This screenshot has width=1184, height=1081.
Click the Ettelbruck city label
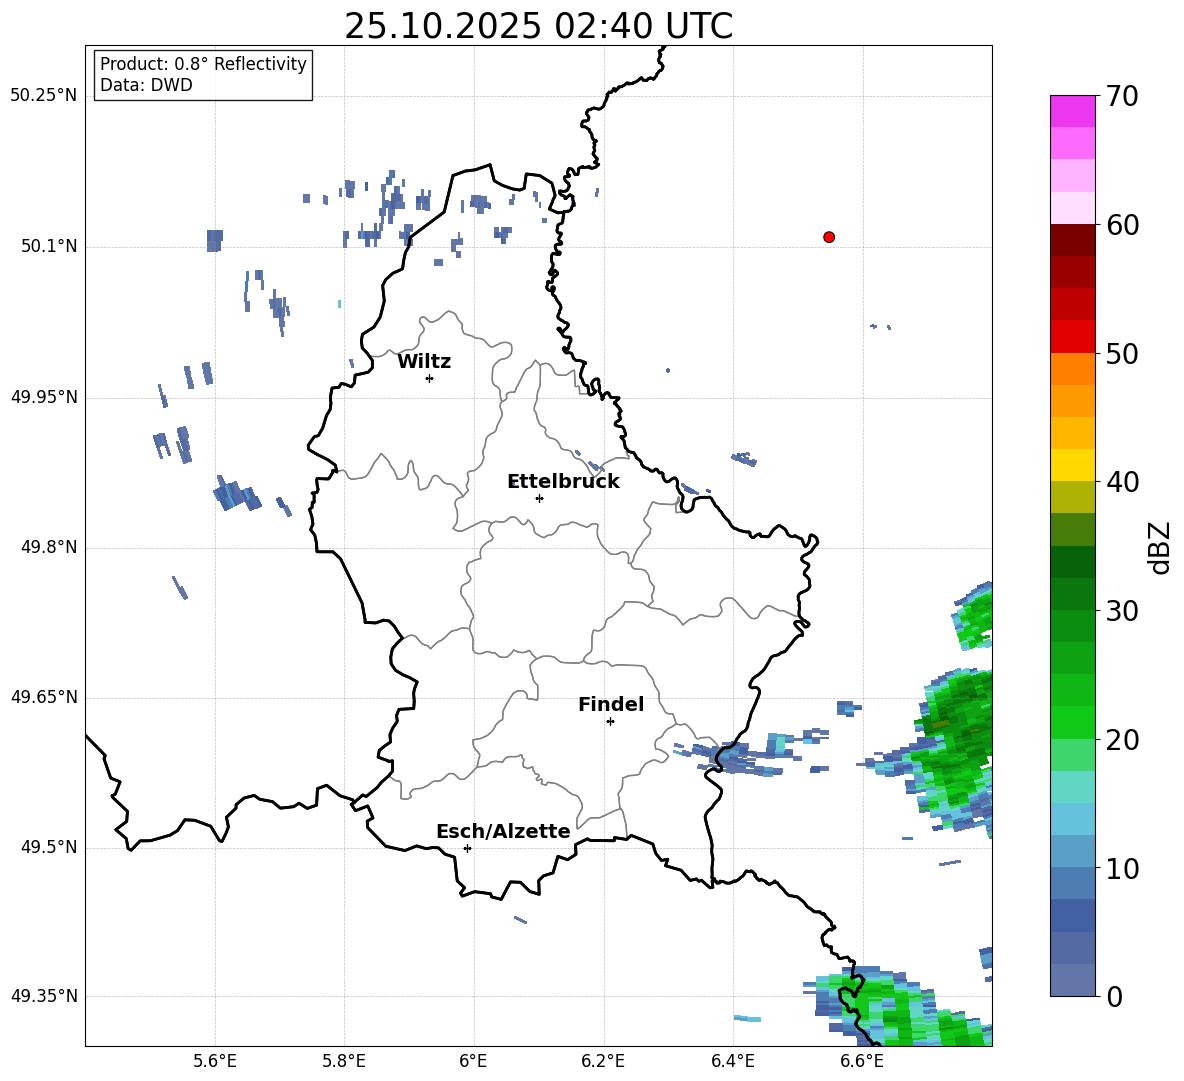click(x=563, y=481)
